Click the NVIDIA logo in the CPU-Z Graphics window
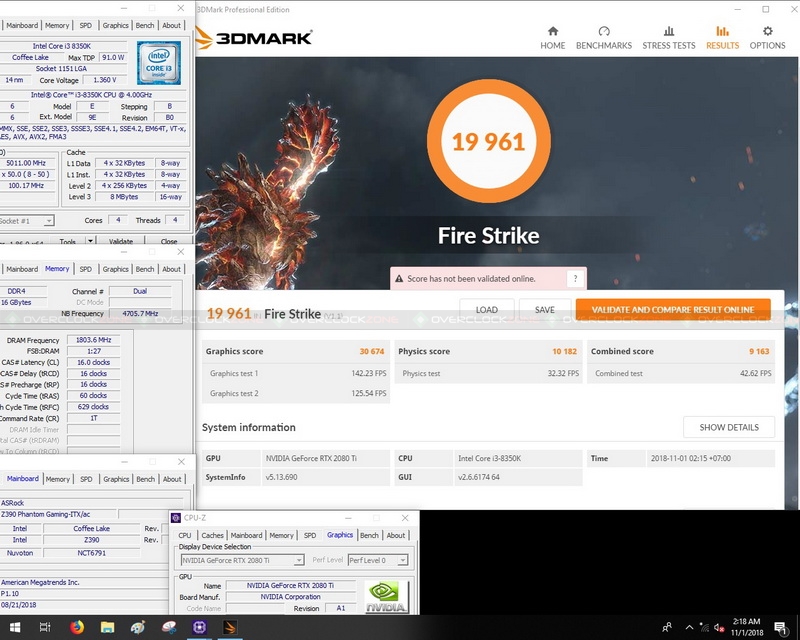 point(386,597)
